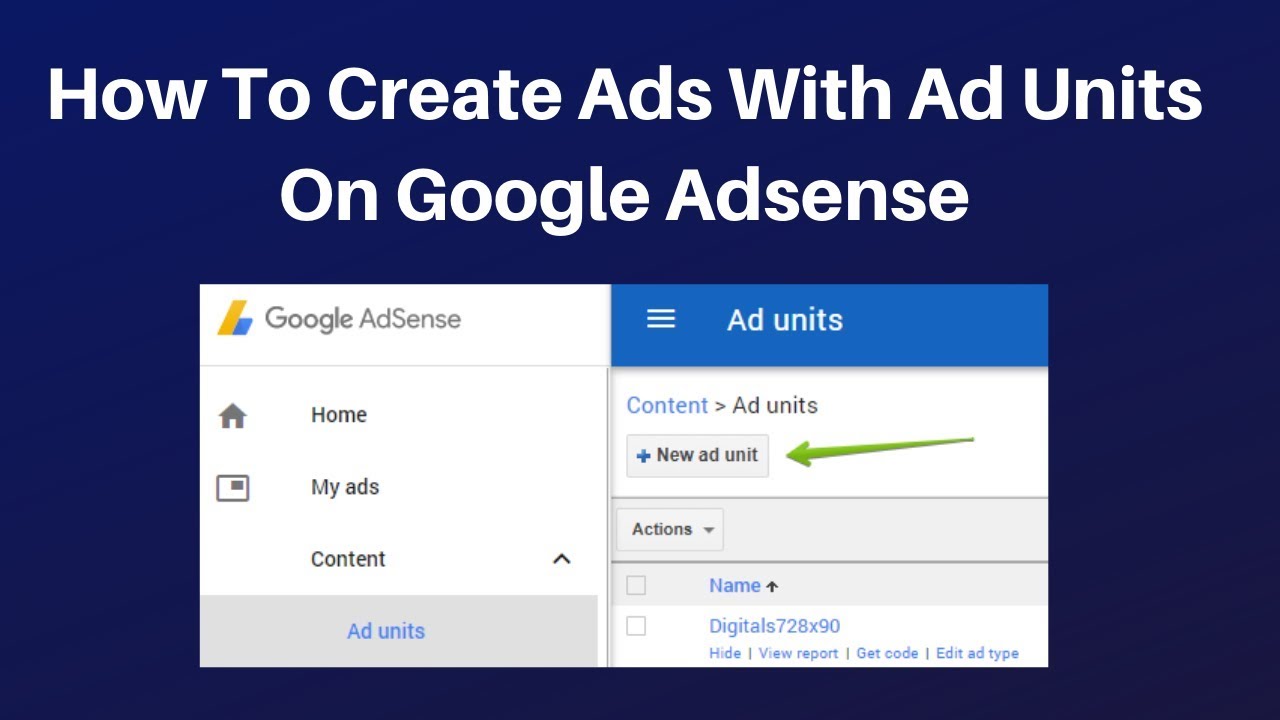Click the Content breadcrumb link
The width and height of the screenshot is (1280, 720).
point(667,405)
